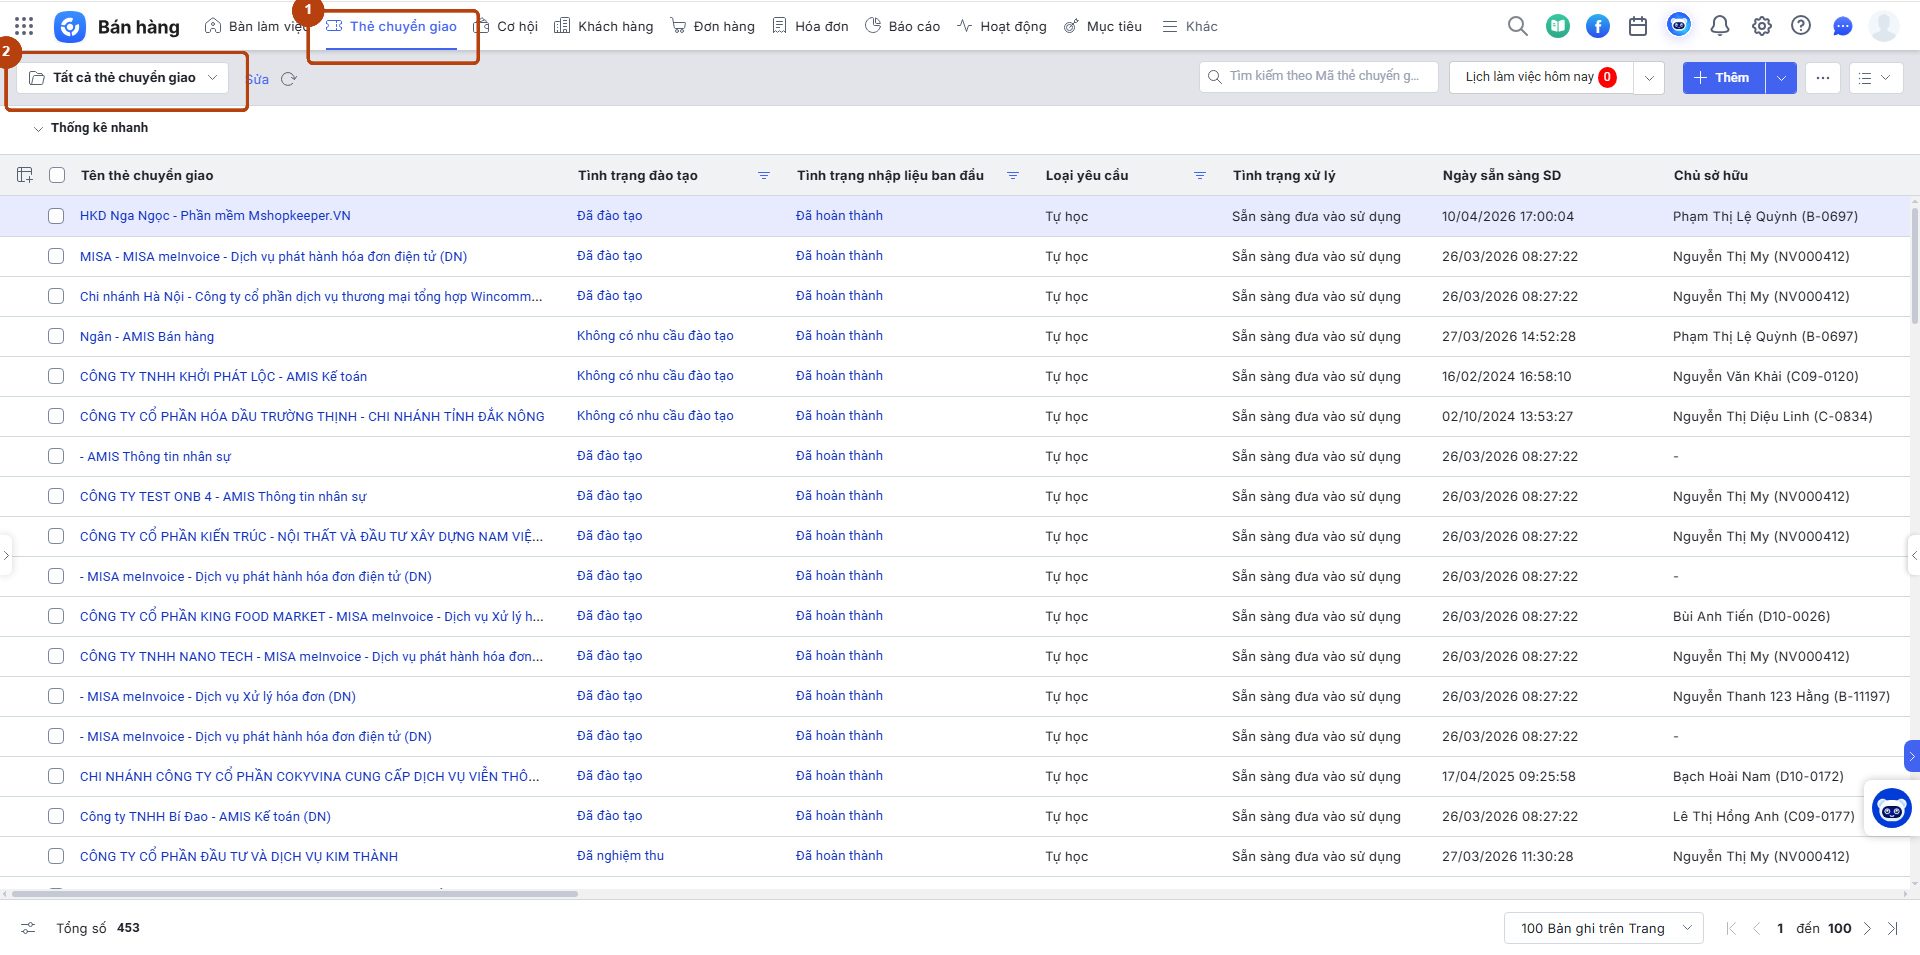The height and width of the screenshot is (955, 1920).
Task: Open the Thêm button dropdown arrow
Action: [1781, 78]
